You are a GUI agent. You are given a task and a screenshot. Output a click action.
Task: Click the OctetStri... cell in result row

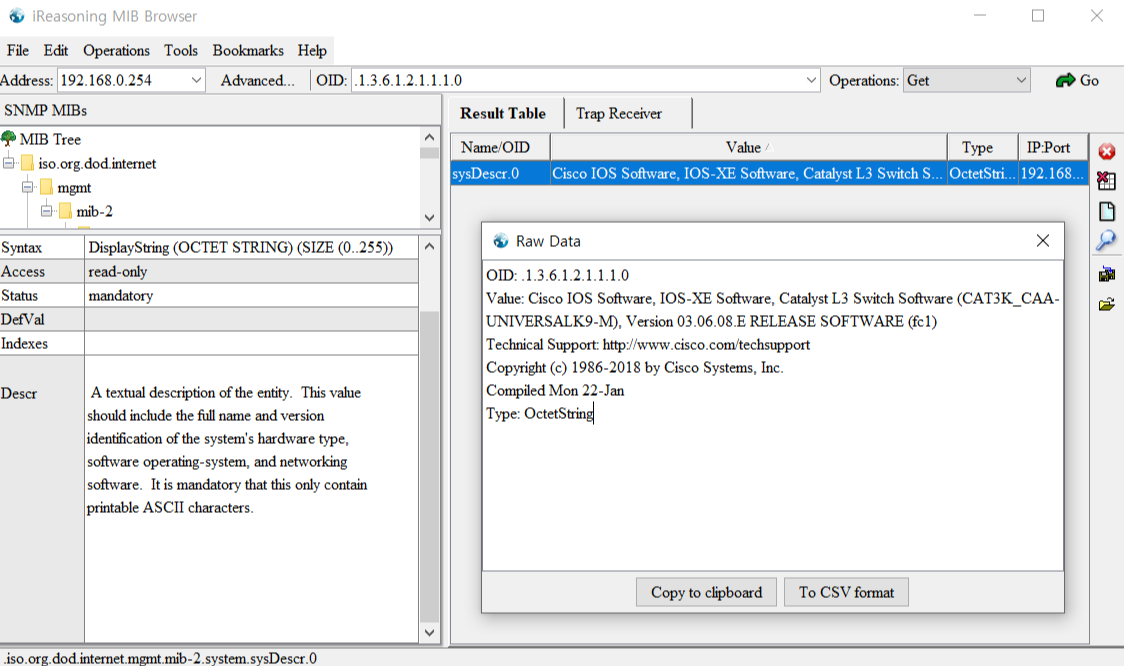pos(982,173)
